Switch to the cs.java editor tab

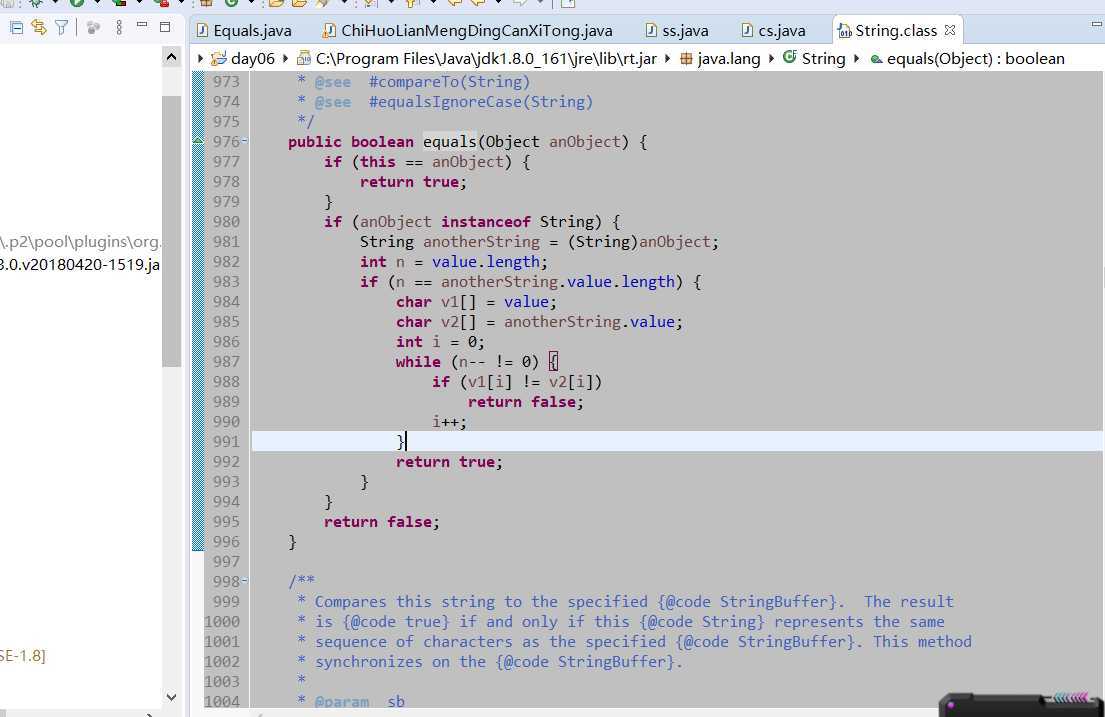coord(774,30)
